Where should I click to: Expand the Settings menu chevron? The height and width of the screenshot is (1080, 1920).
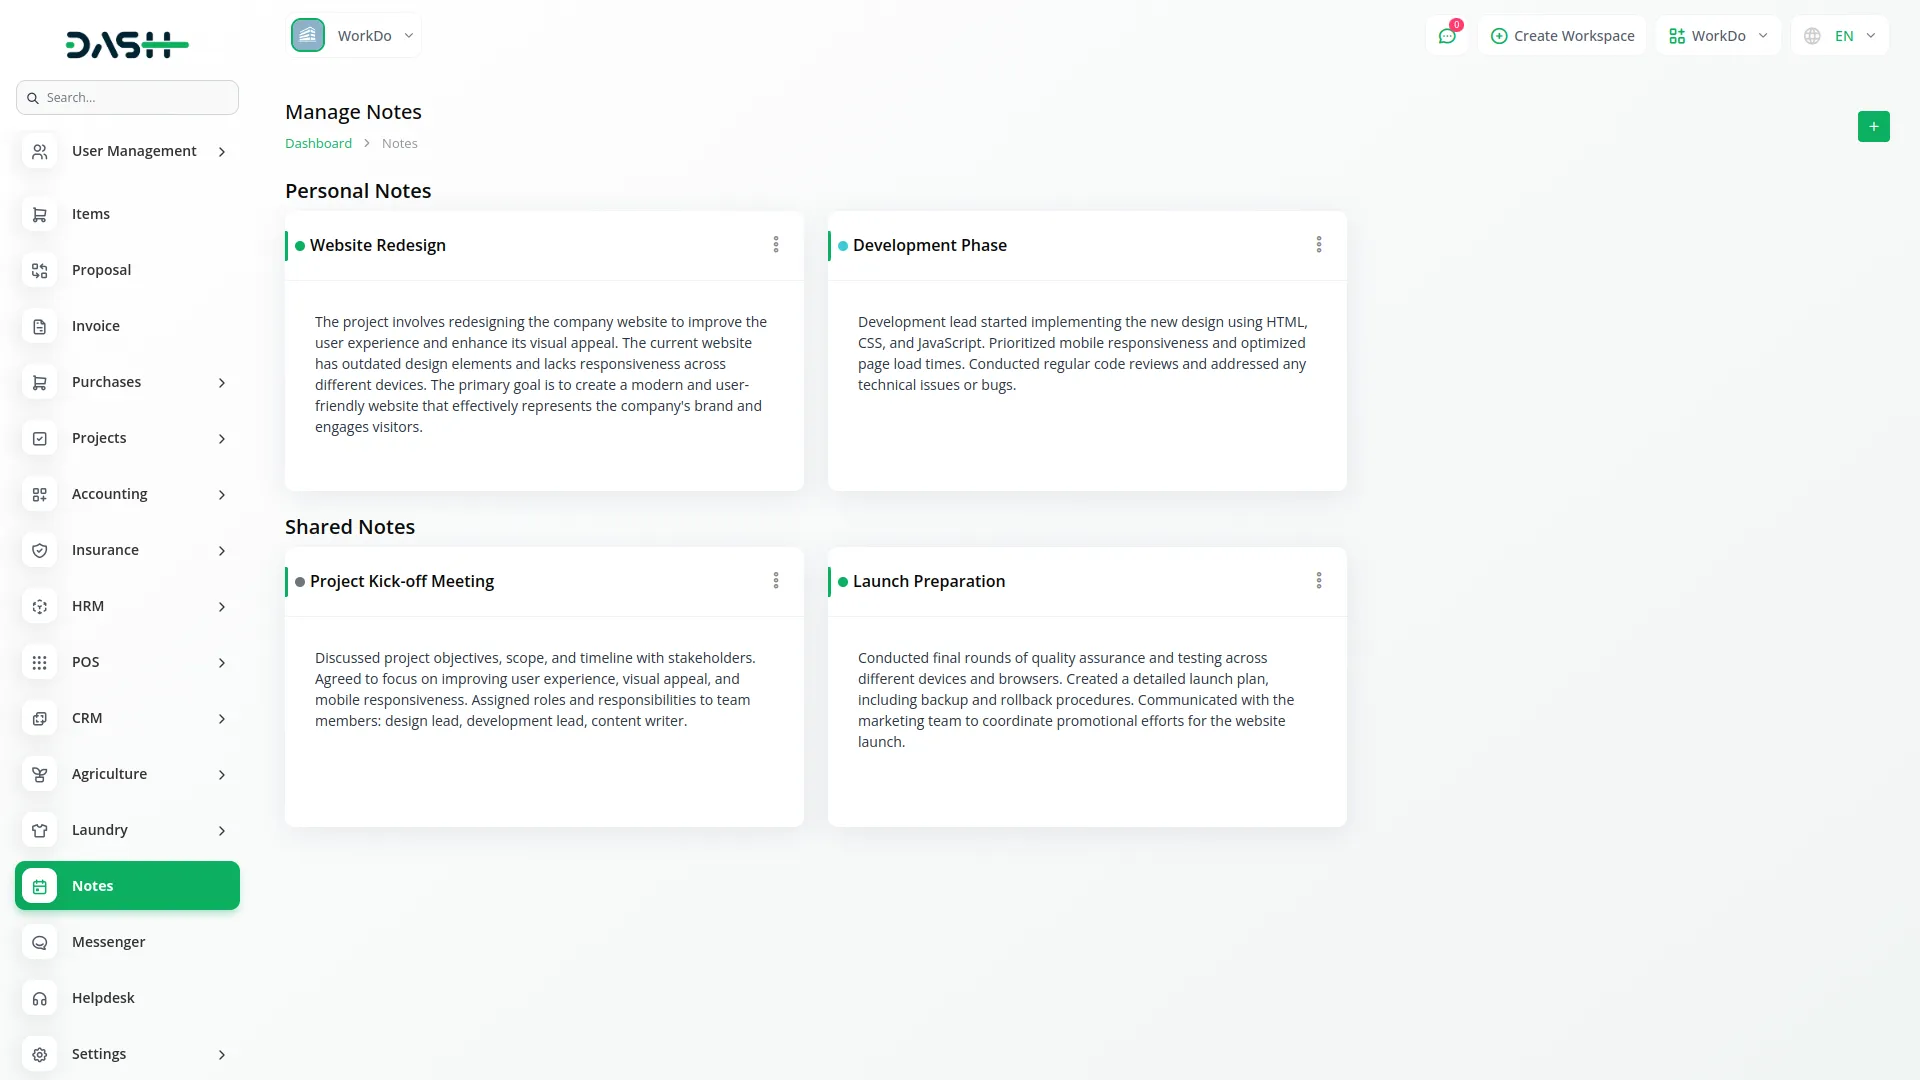(222, 1055)
